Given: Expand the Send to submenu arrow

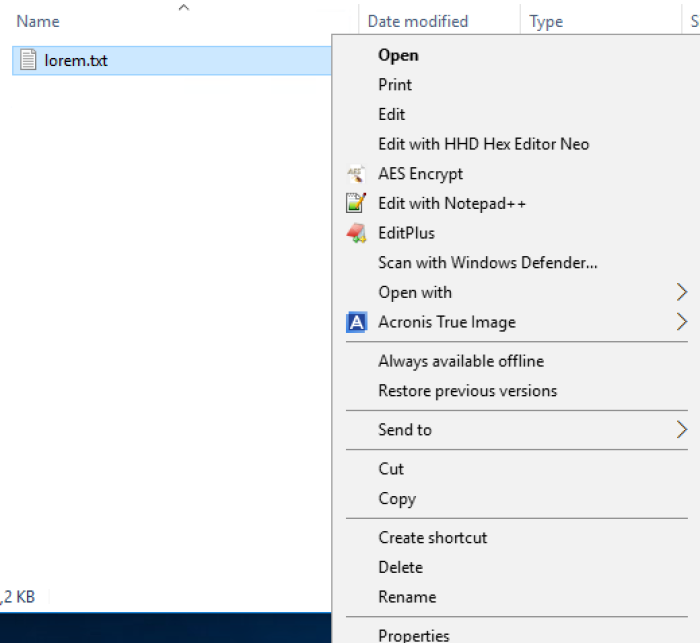Looking at the screenshot, I should pos(681,430).
